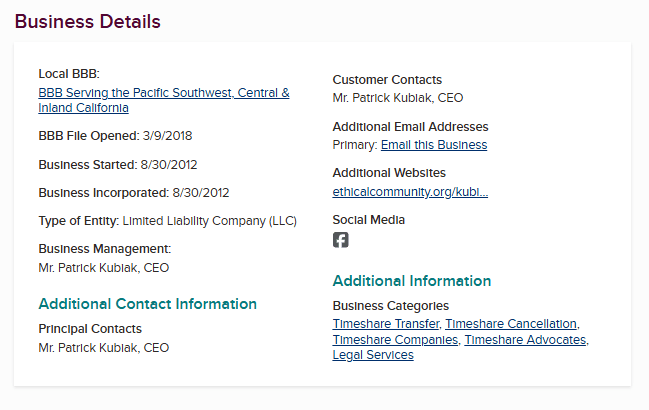
Task: Open the Legal Services category link
Action: coord(373,355)
